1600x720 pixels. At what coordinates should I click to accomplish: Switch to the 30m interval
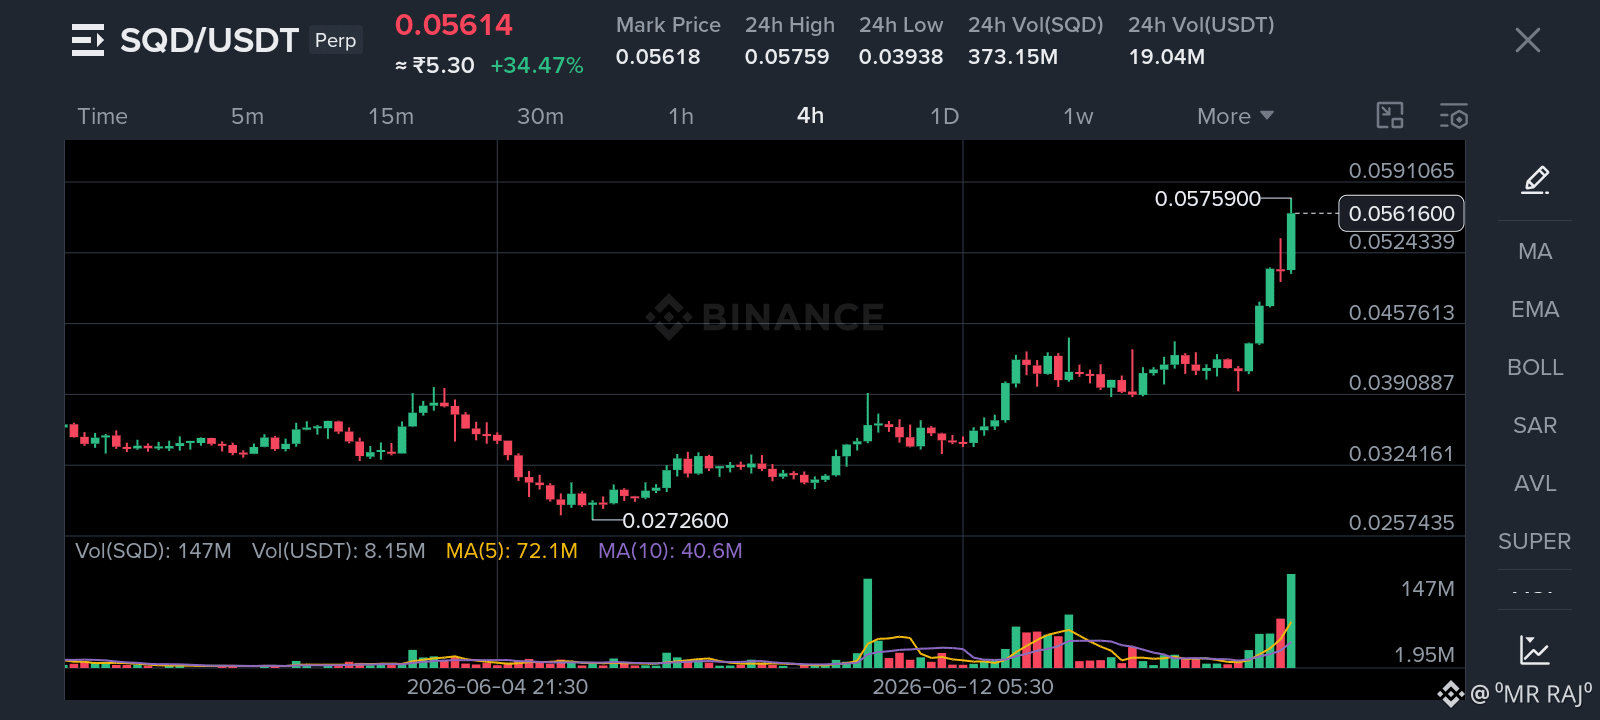pyautogui.click(x=540, y=116)
